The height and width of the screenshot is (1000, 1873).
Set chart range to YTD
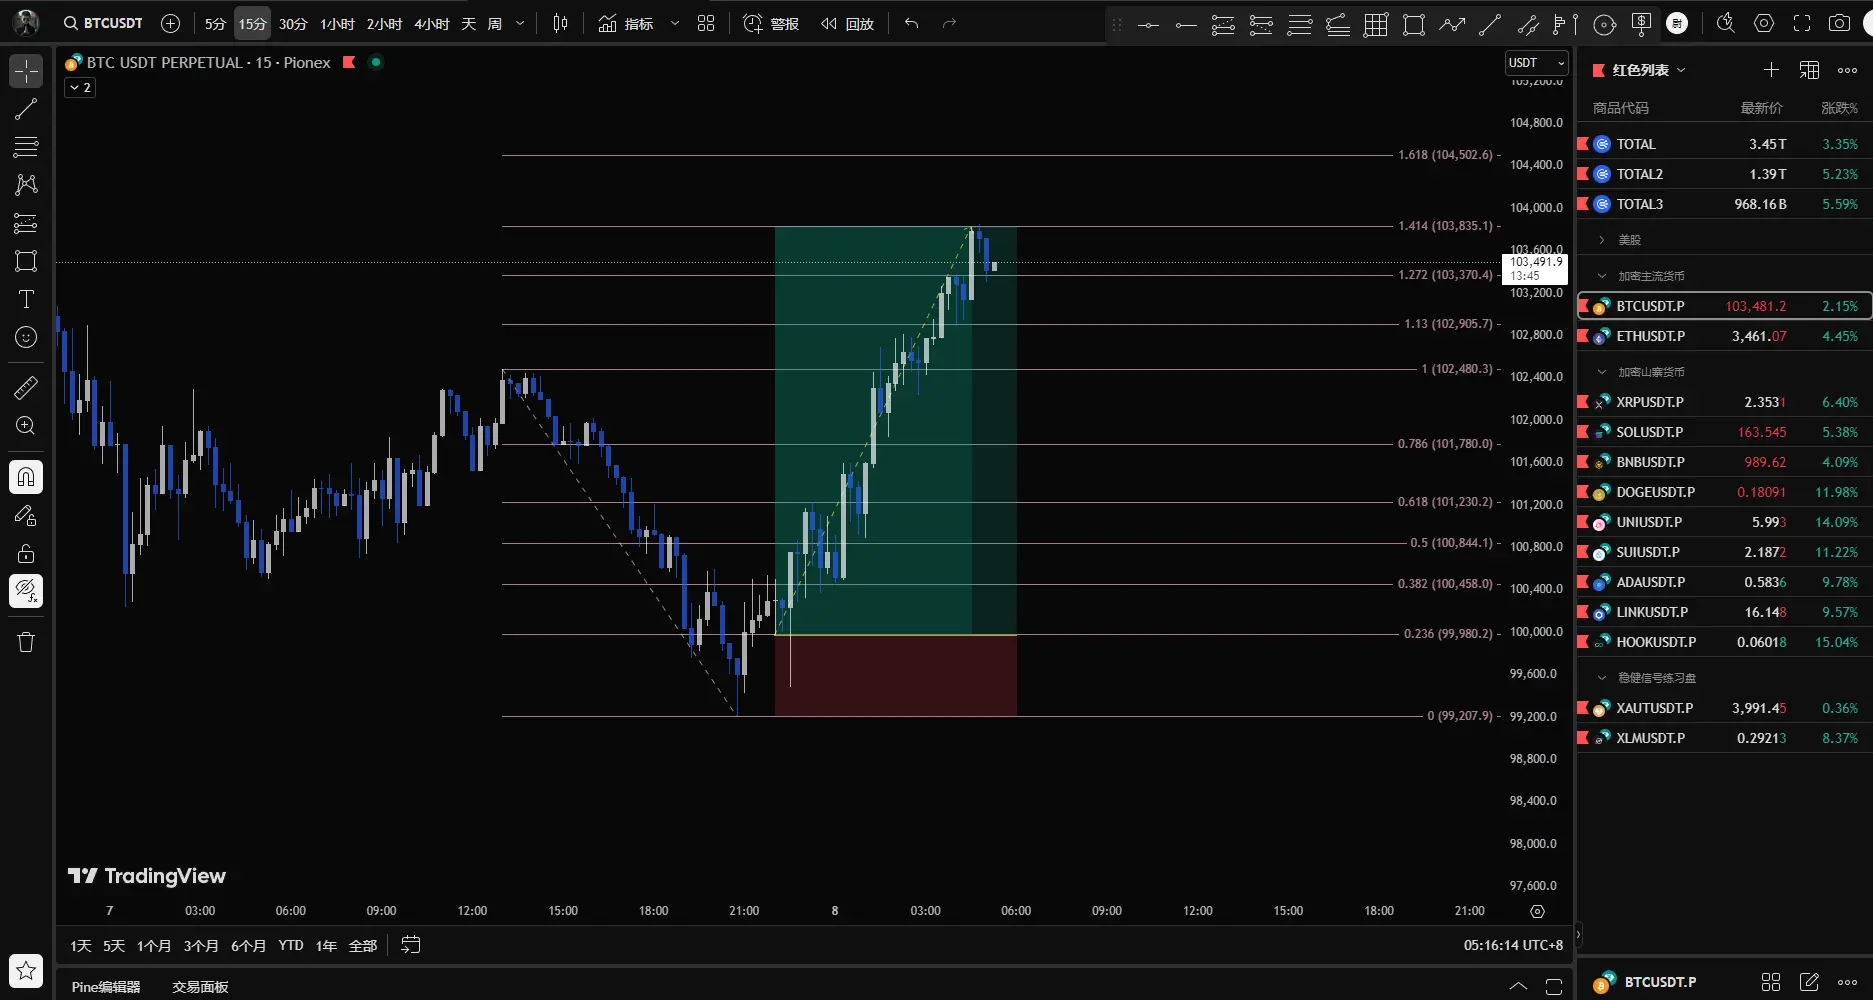pyautogui.click(x=291, y=946)
